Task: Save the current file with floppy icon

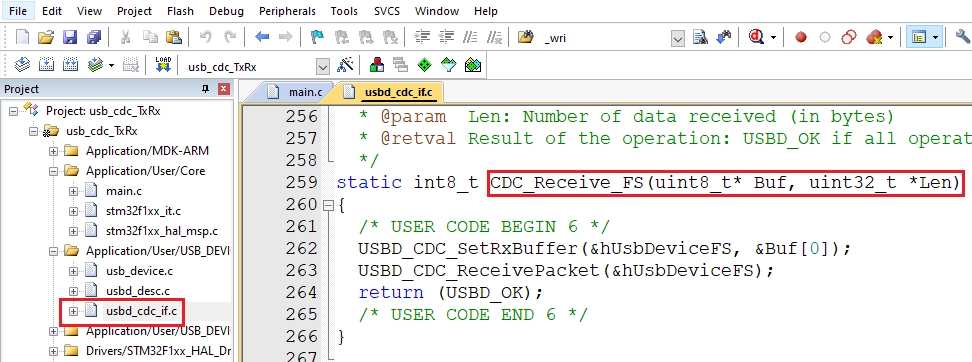Action: (70, 37)
